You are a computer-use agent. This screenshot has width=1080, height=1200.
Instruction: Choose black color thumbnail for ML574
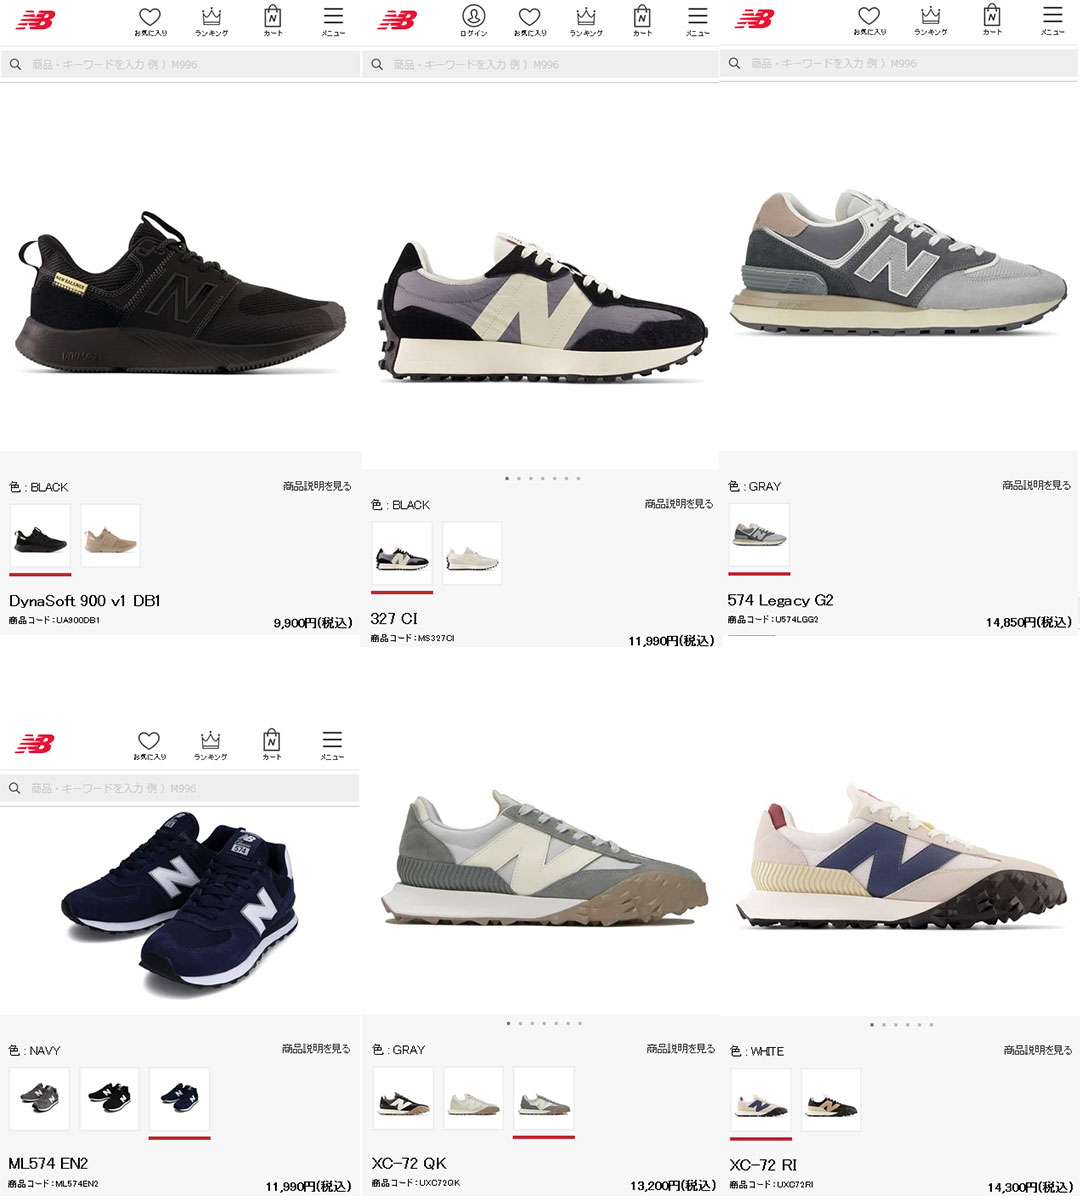point(110,1099)
